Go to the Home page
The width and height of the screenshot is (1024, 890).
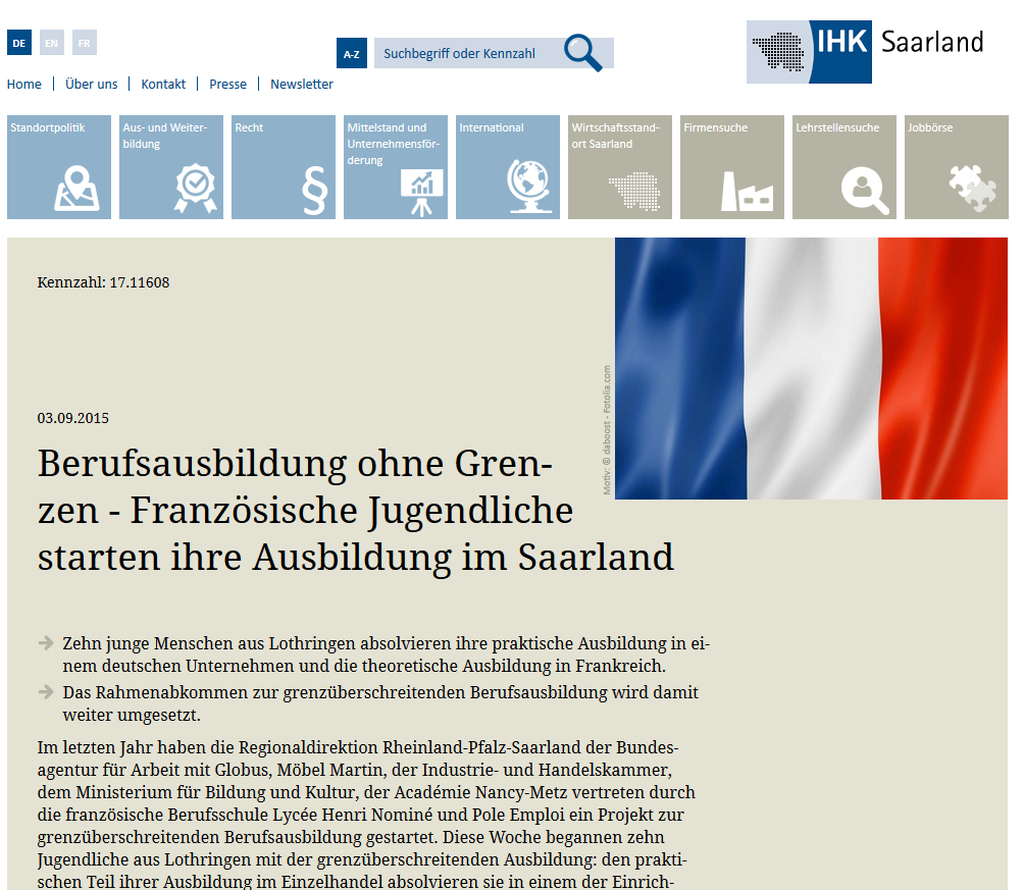pyautogui.click(x=24, y=84)
